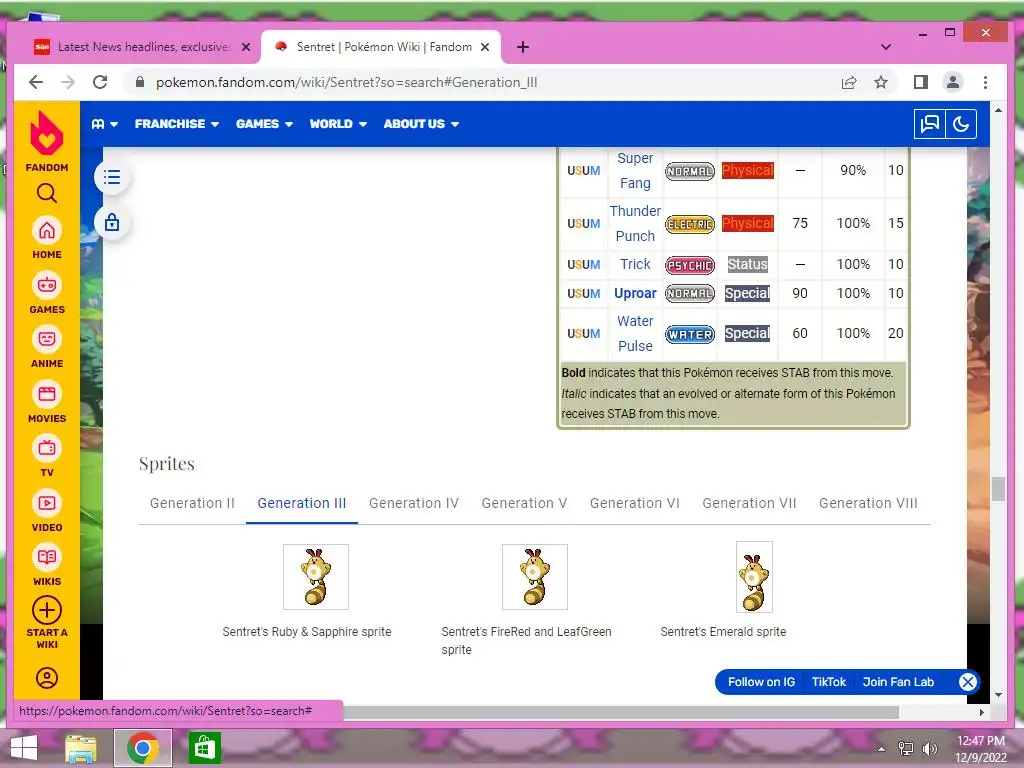Open File Explorer from taskbar
This screenshot has height=768, width=1024.
pos(80,748)
